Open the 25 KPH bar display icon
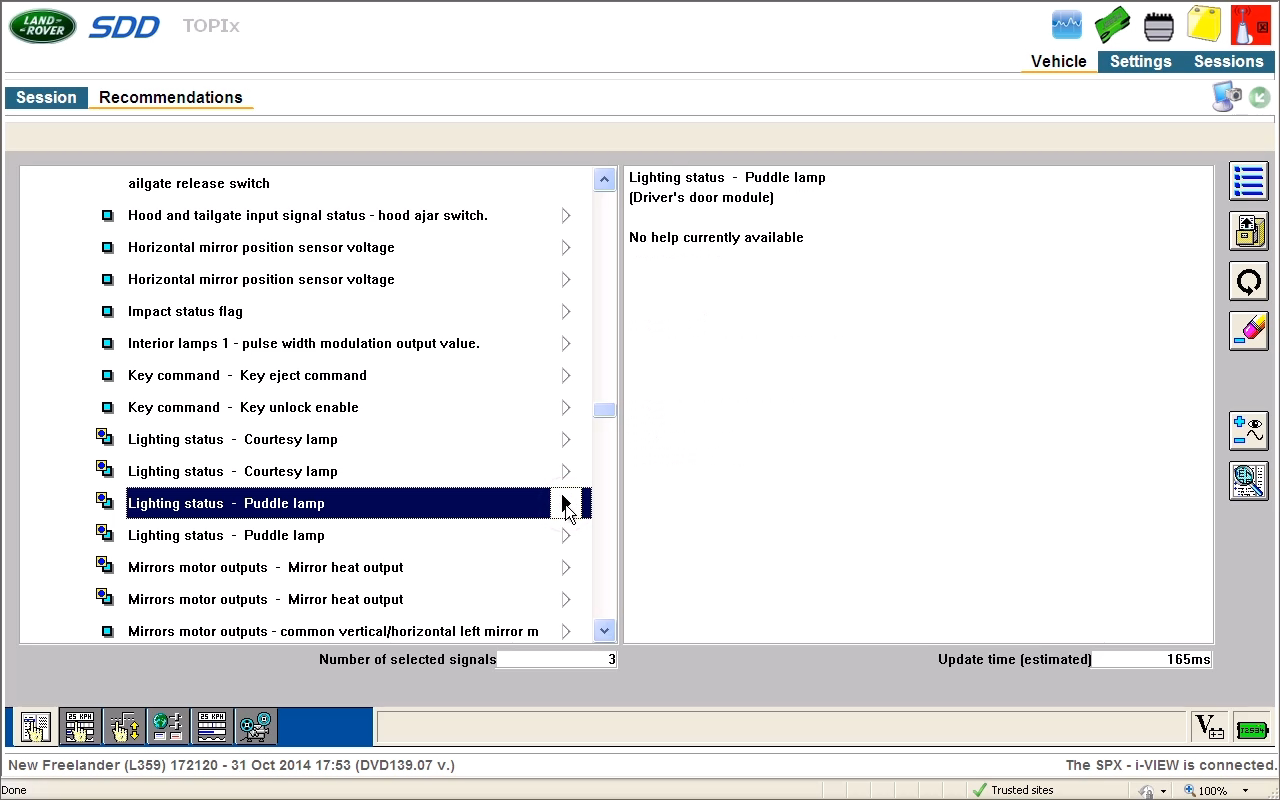This screenshot has height=800, width=1280. coord(212,727)
